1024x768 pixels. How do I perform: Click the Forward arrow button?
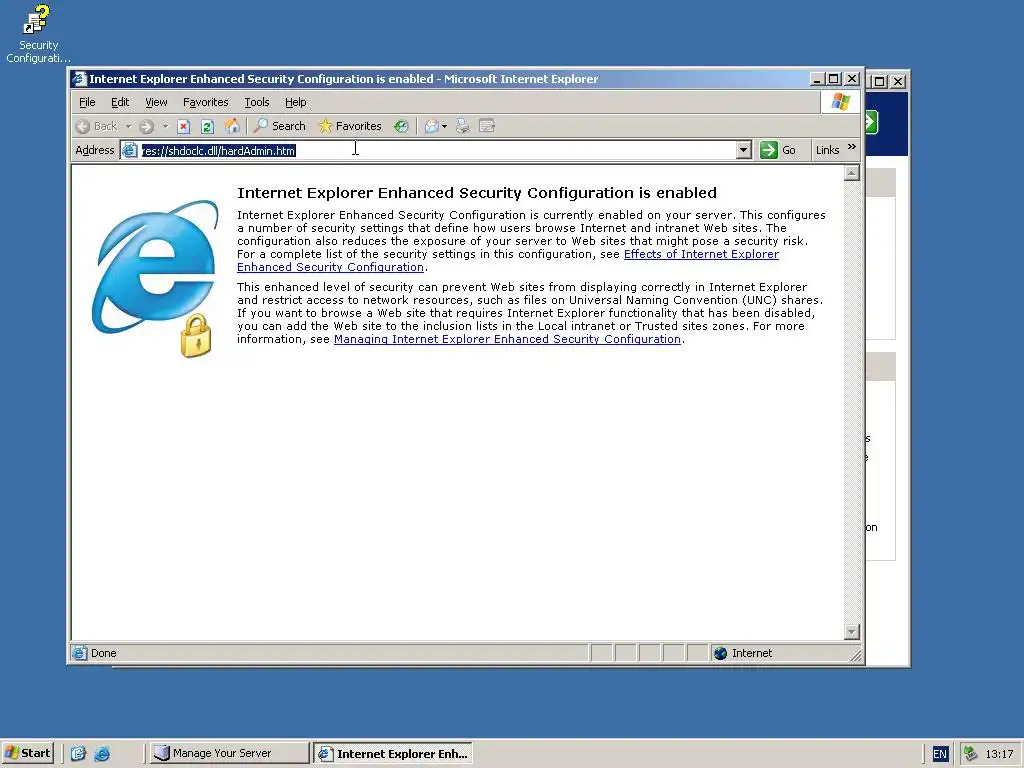(146, 126)
